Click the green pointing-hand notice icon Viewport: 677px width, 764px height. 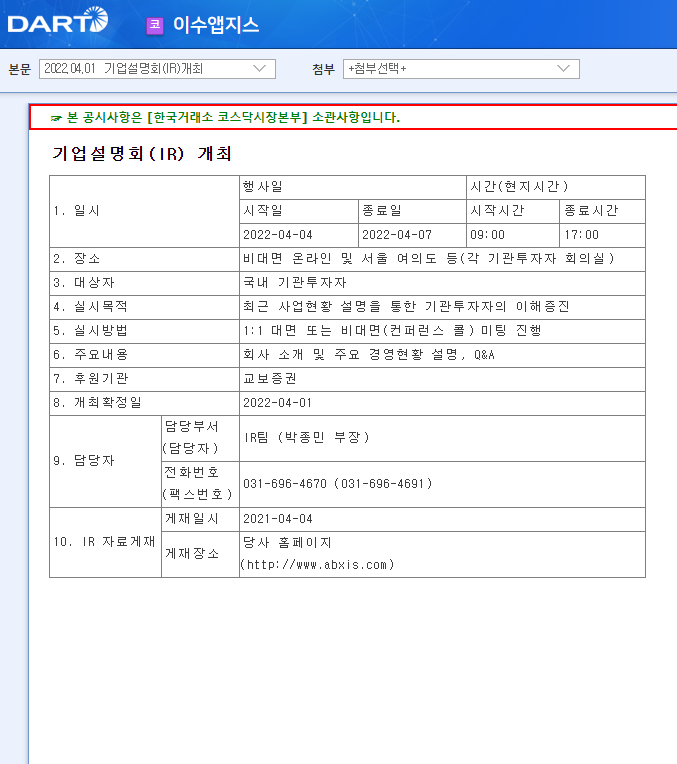coord(57,118)
